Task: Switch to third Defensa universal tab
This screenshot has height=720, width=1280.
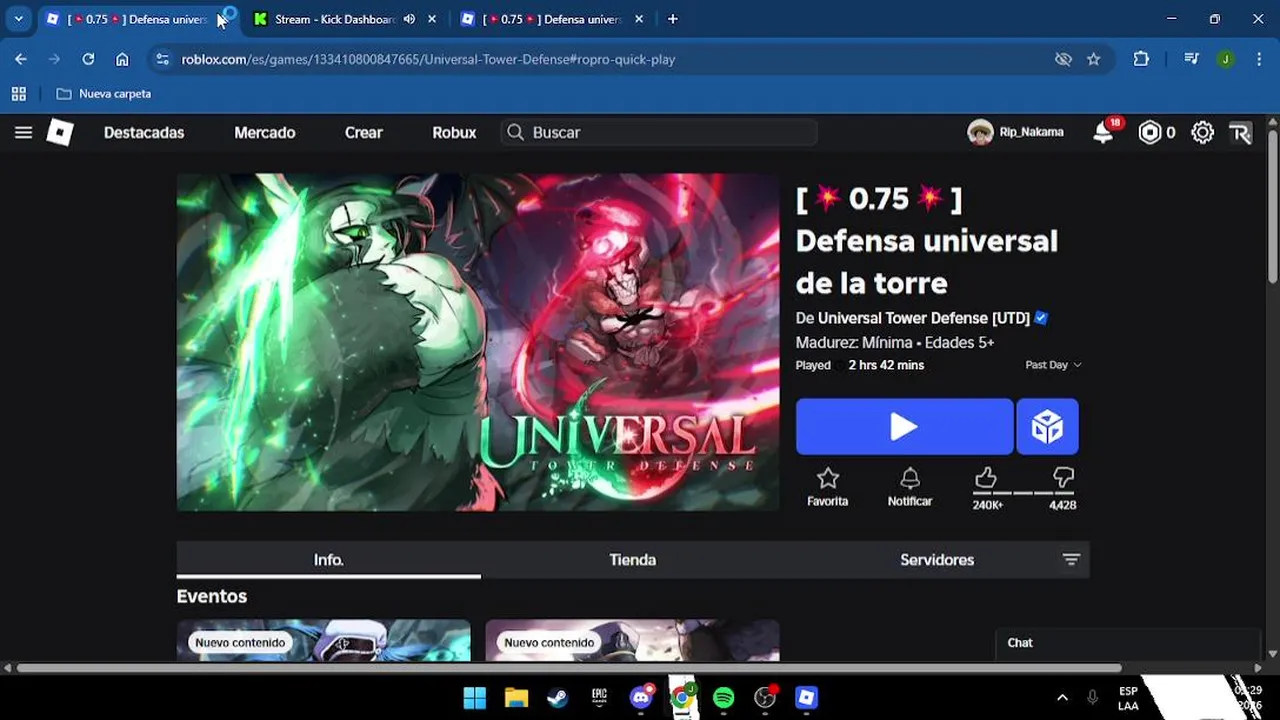Action: 552,19
